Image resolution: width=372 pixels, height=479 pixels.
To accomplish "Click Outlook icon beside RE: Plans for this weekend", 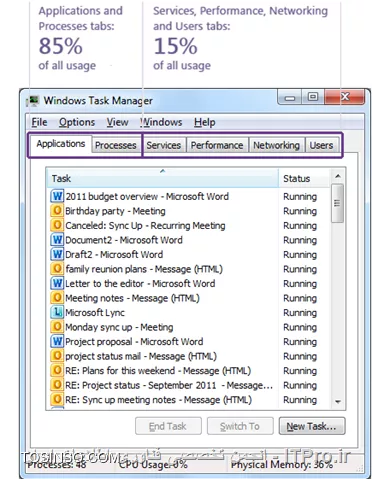I will 57,370.
